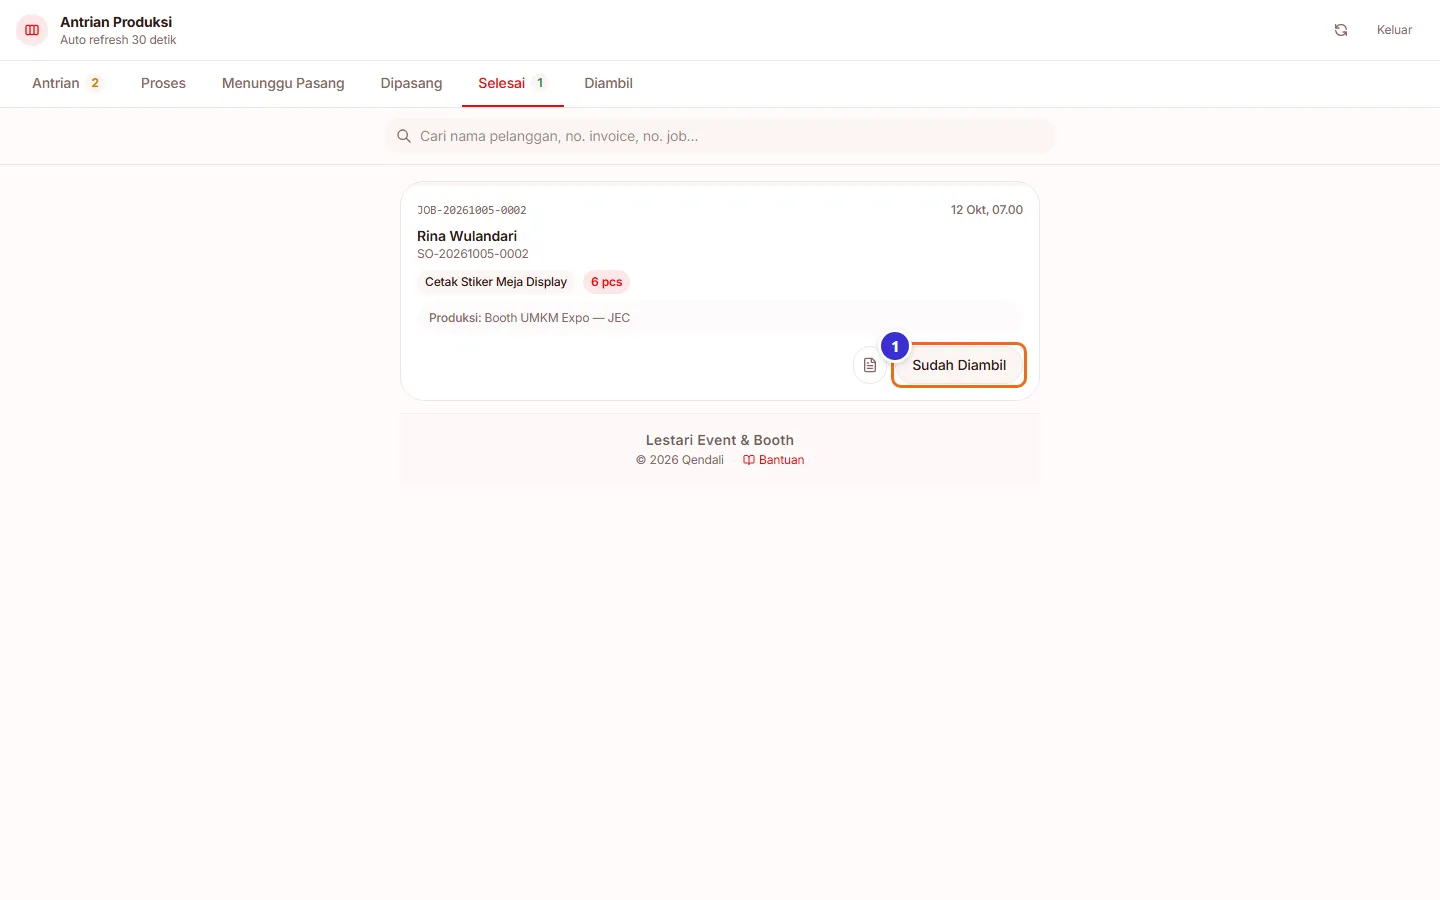Click the Rina Wulandari customer name
This screenshot has width=1440, height=900.
[x=467, y=236]
